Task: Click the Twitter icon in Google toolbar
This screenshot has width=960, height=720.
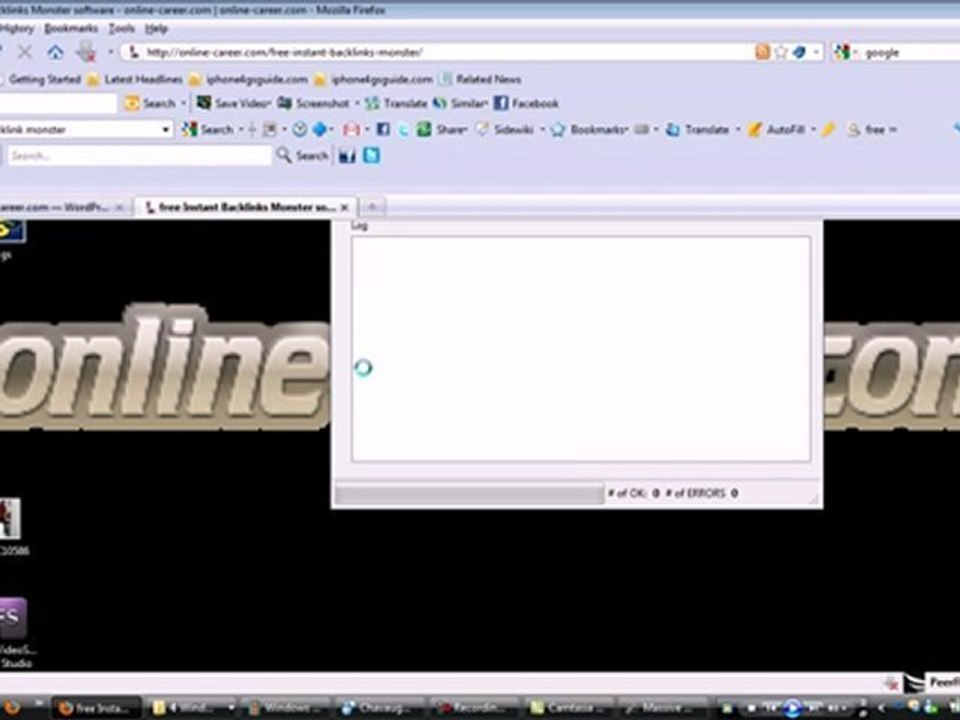Action: pyautogui.click(x=403, y=129)
